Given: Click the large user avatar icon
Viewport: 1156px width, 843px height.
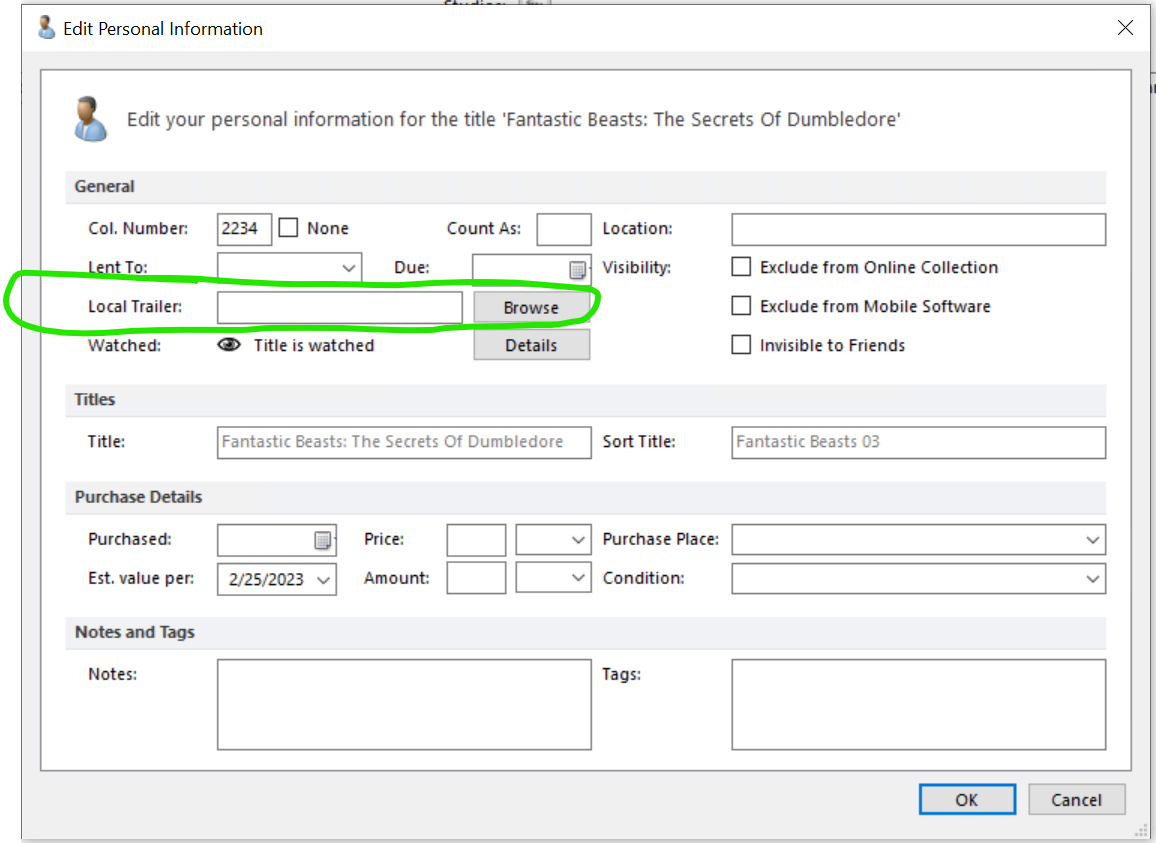Looking at the screenshot, I should pyautogui.click(x=91, y=119).
